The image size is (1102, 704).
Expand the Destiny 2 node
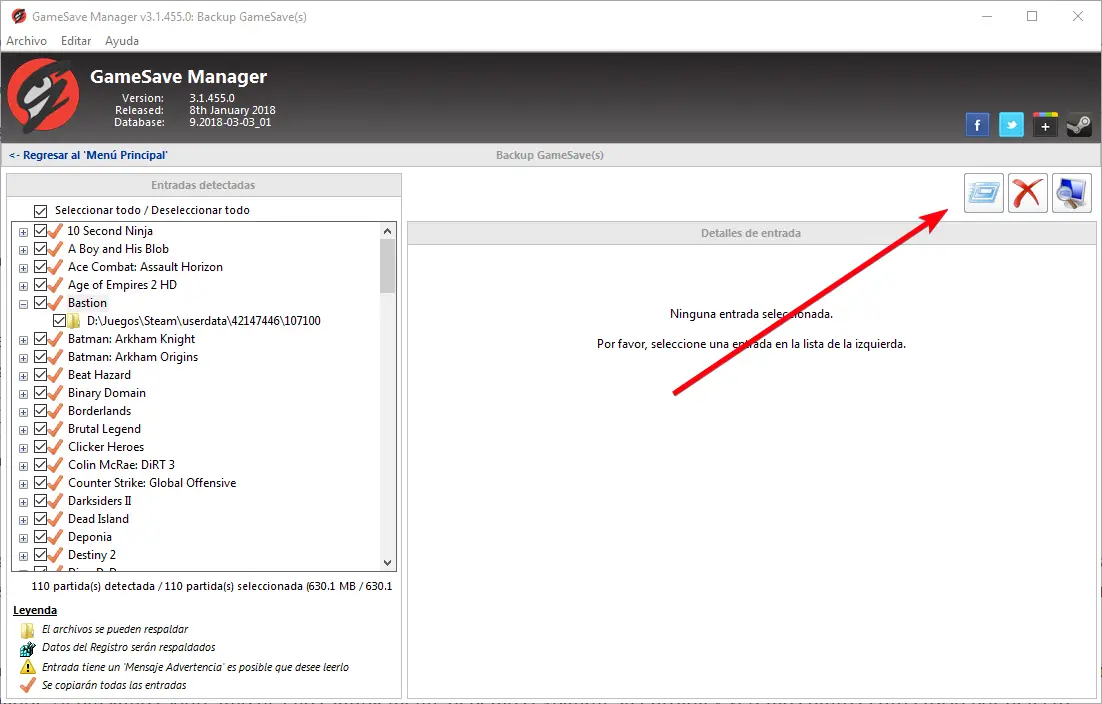(23, 556)
